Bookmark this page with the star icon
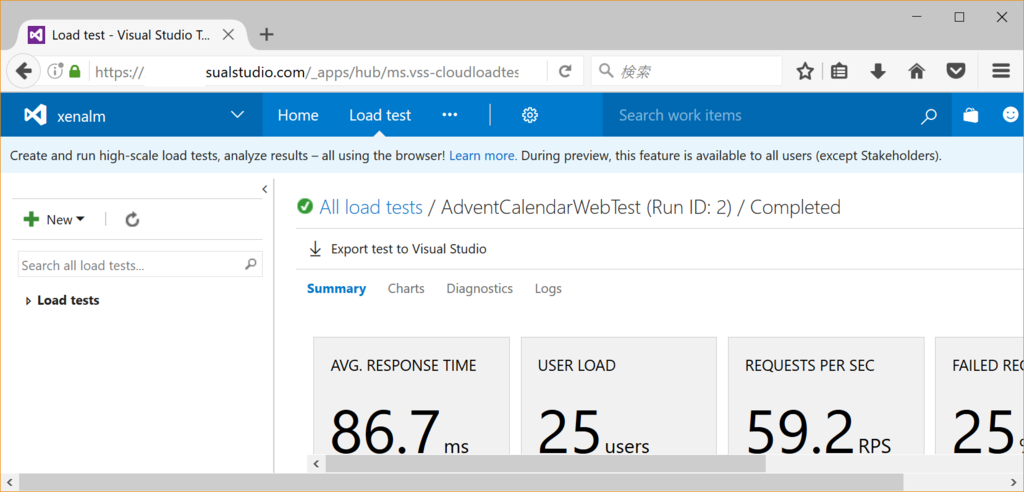The height and width of the screenshot is (492, 1024). point(805,71)
